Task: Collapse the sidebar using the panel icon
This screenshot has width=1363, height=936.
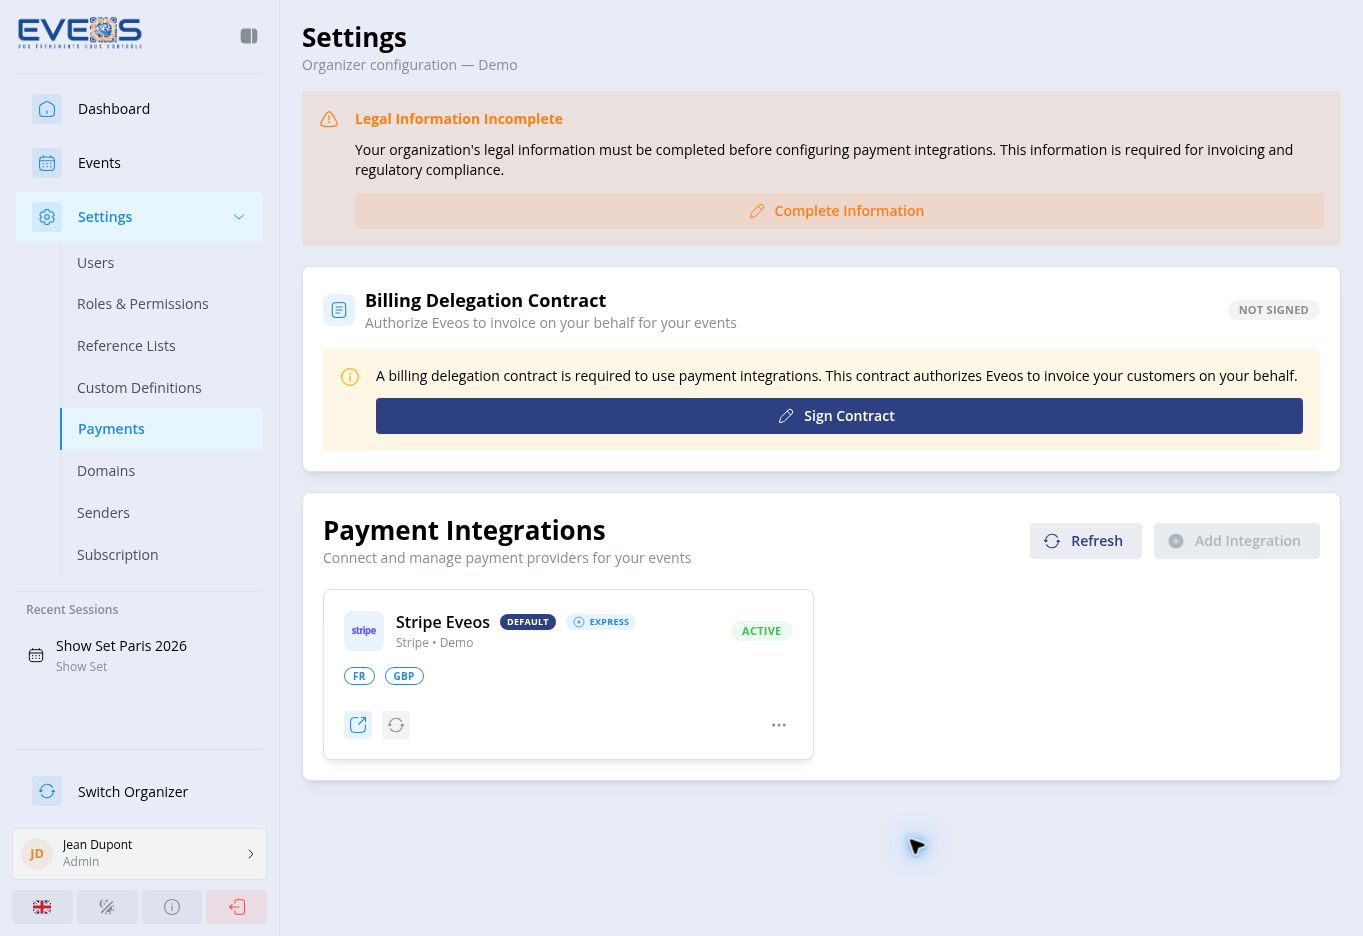Action: [249, 36]
